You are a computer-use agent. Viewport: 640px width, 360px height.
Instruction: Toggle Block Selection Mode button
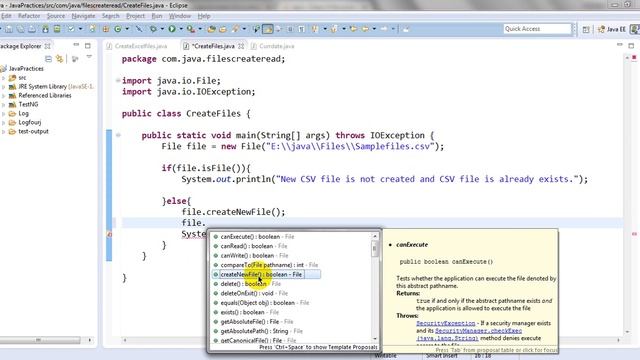[290, 29]
